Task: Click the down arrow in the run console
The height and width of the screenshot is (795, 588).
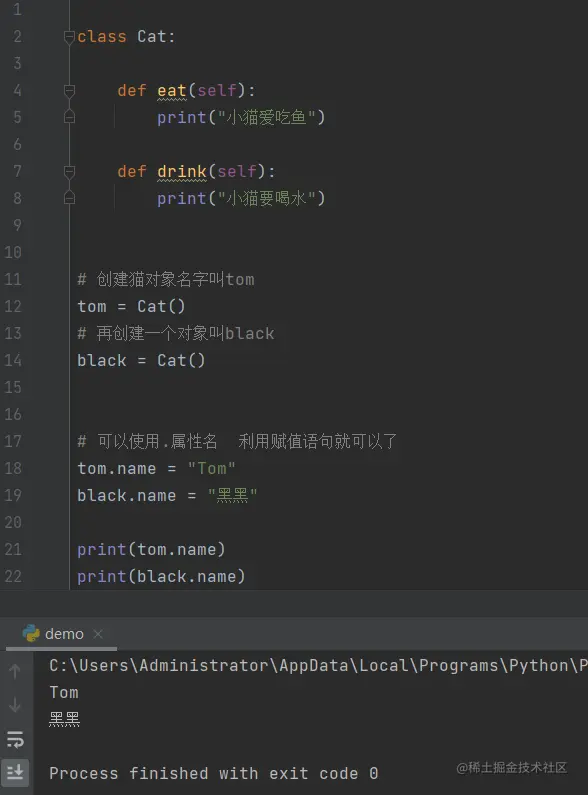Action: coord(15,705)
